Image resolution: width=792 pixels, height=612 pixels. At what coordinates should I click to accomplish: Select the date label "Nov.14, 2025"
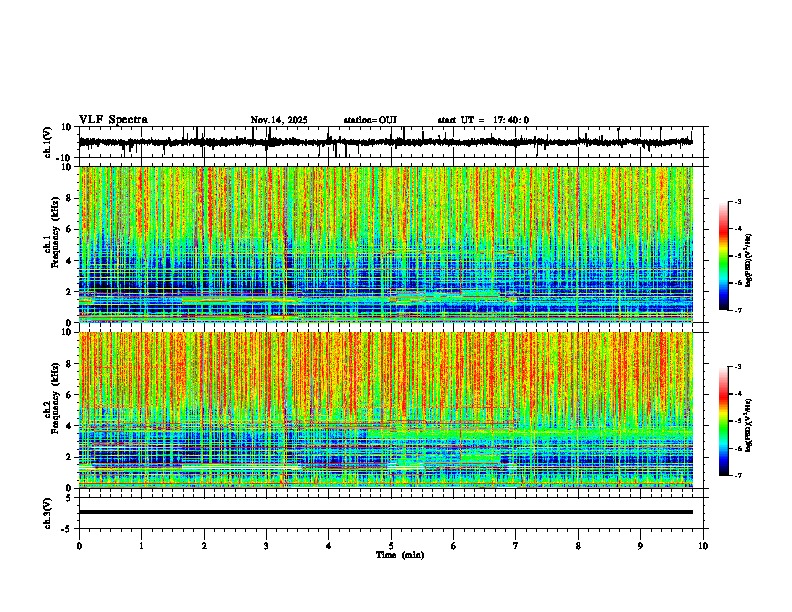279,120
